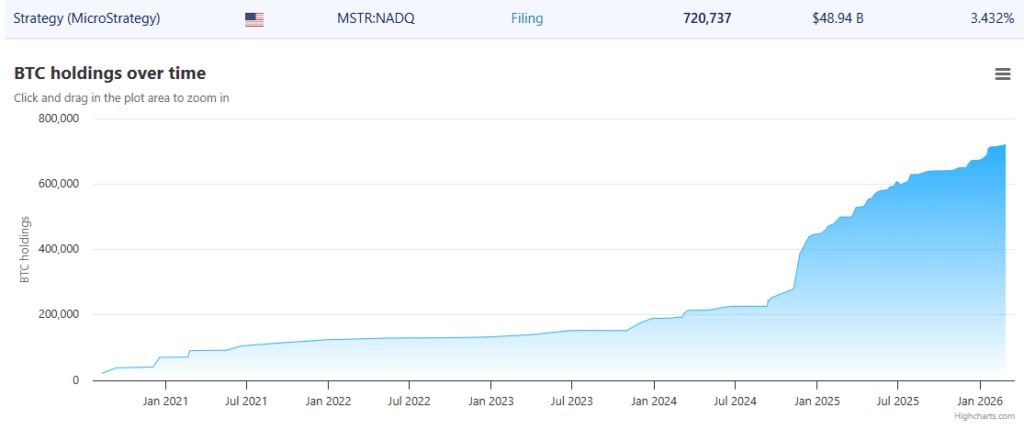Open the chart context menu hamburger icon
The image size is (1024, 430).
pyautogui.click(x=1002, y=74)
